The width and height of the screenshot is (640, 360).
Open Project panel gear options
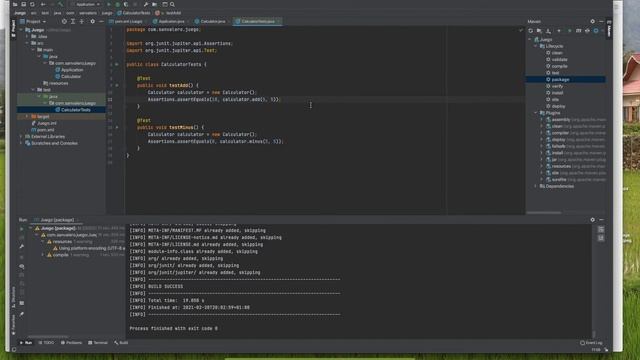pyautogui.click(x=93, y=21)
